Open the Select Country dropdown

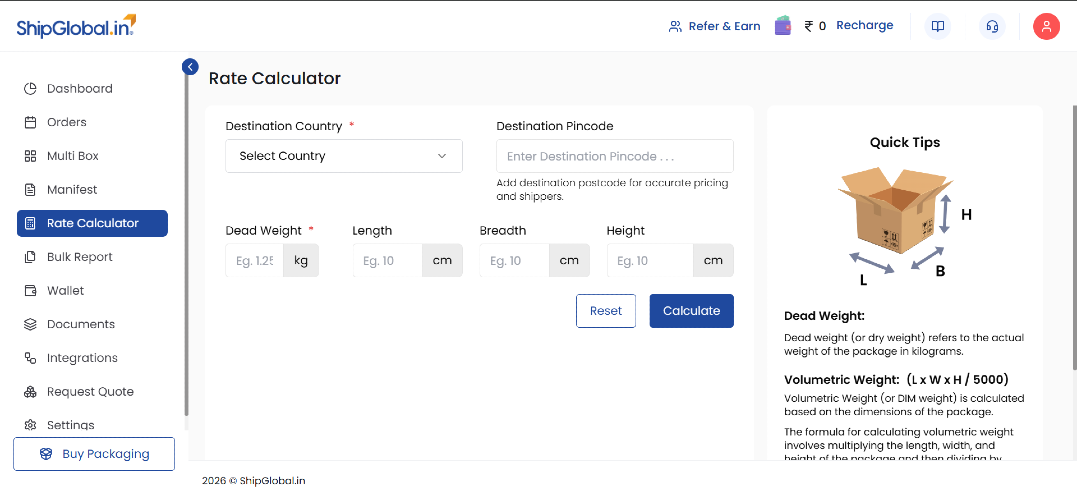[343, 156]
